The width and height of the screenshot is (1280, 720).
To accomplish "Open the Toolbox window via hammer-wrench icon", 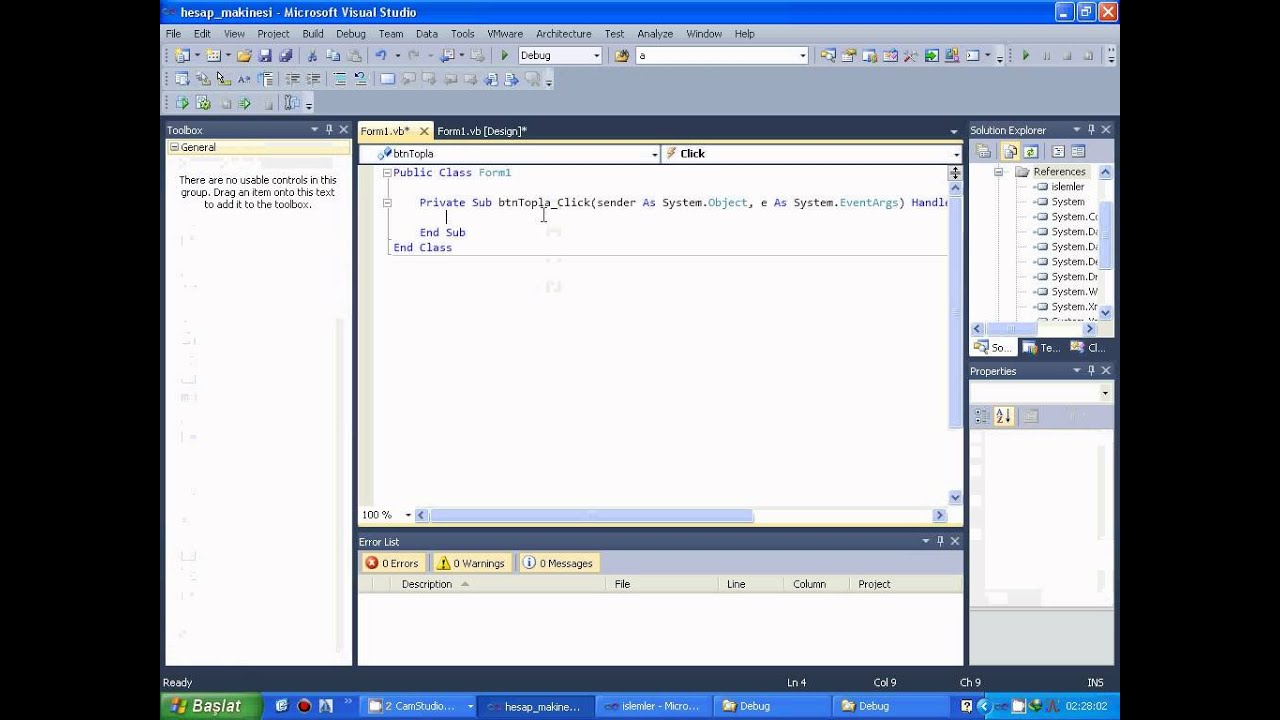I will click(910, 56).
